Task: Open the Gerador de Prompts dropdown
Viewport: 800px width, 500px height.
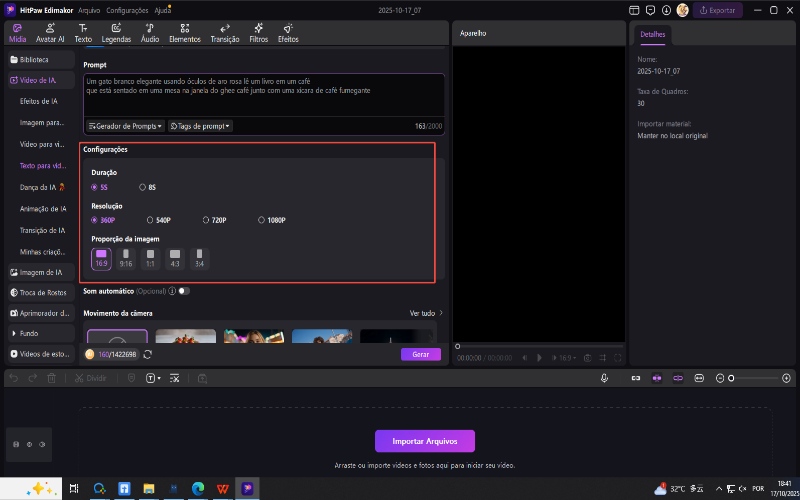Action: (125, 126)
